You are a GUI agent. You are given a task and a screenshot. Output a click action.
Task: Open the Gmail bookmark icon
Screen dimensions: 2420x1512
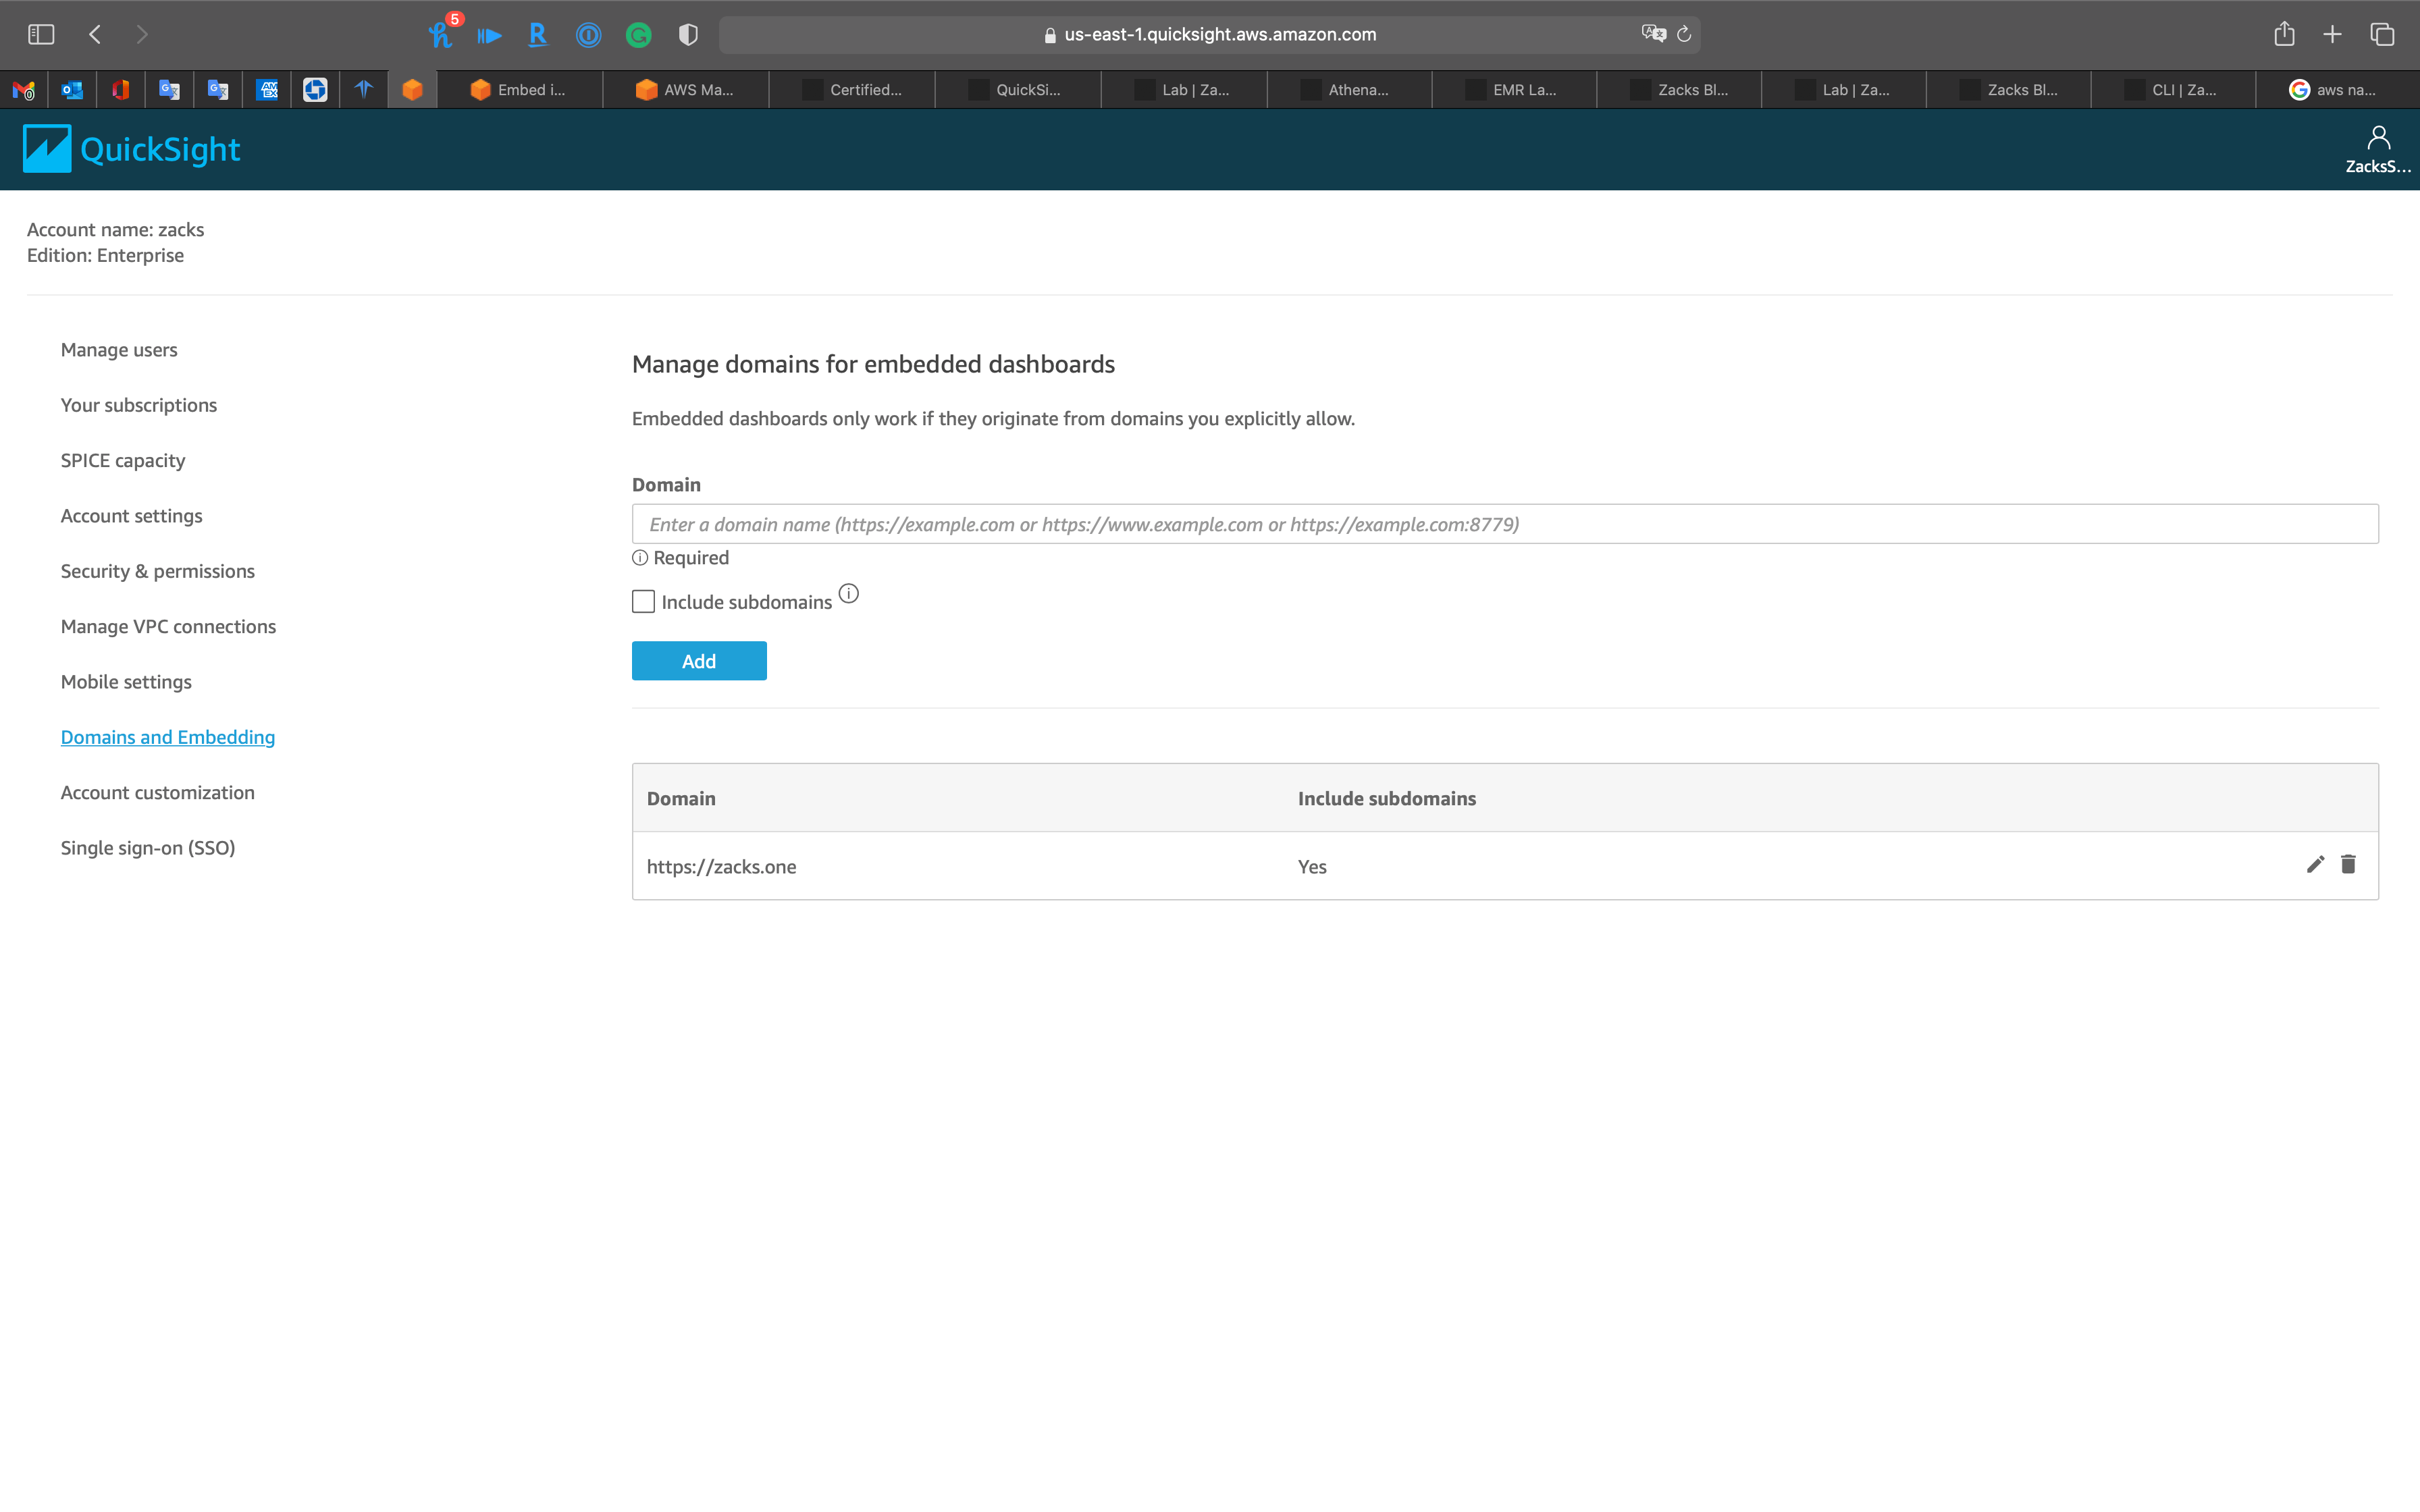pyautogui.click(x=24, y=90)
